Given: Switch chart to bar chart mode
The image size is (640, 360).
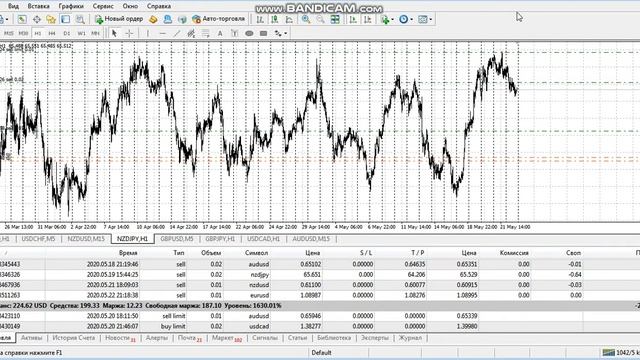Looking at the screenshot, I should tap(260, 19).
